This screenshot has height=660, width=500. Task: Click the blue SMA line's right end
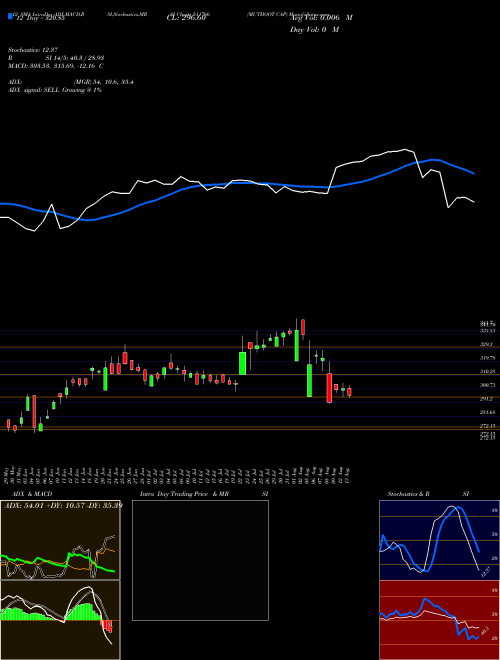[474, 173]
